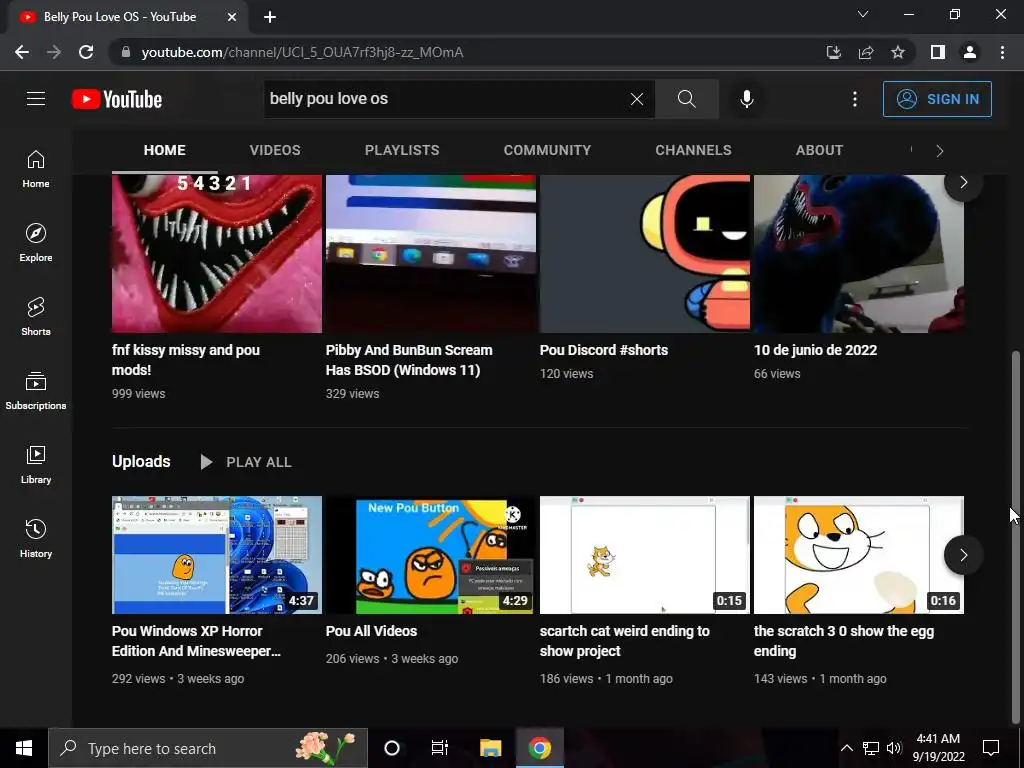The height and width of the screenshot is (768, 1024).
Task: Open the YouTube hamburger guide menu
Action: pyautogui.click(x=36, y=99)
